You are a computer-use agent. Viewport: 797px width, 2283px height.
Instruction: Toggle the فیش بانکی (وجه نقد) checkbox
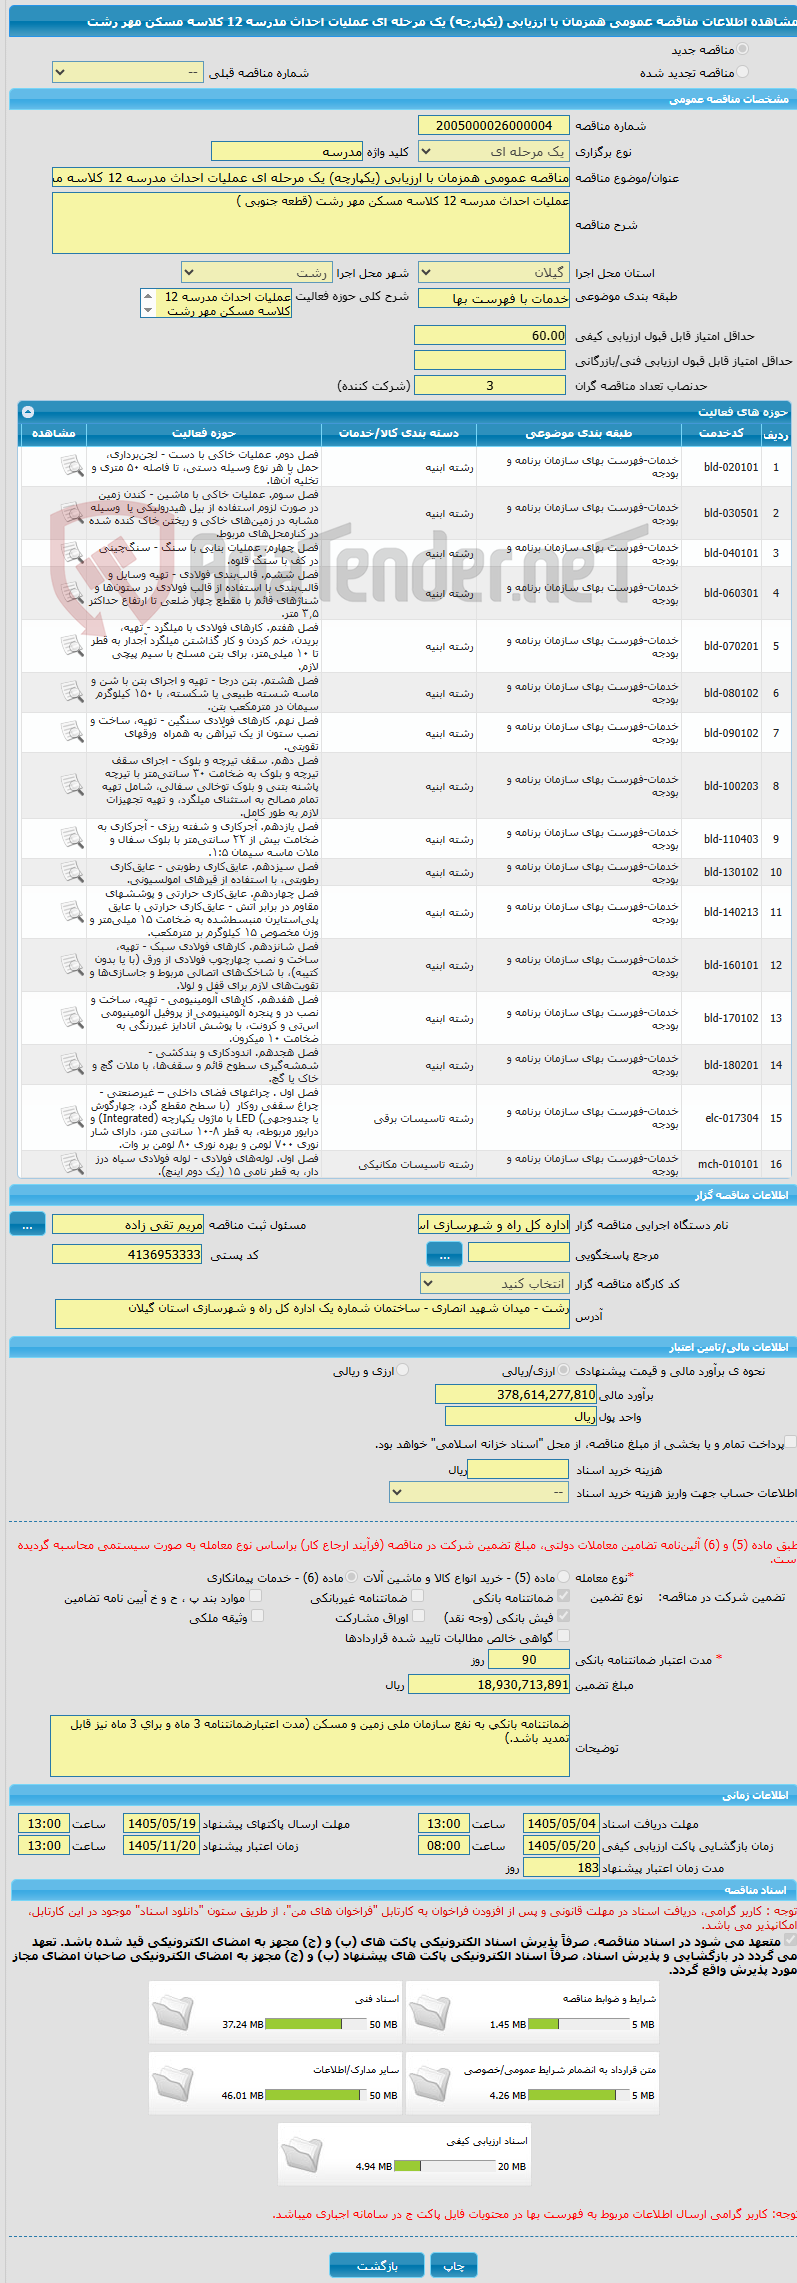pyautogui.click(x=563, y=1616)
